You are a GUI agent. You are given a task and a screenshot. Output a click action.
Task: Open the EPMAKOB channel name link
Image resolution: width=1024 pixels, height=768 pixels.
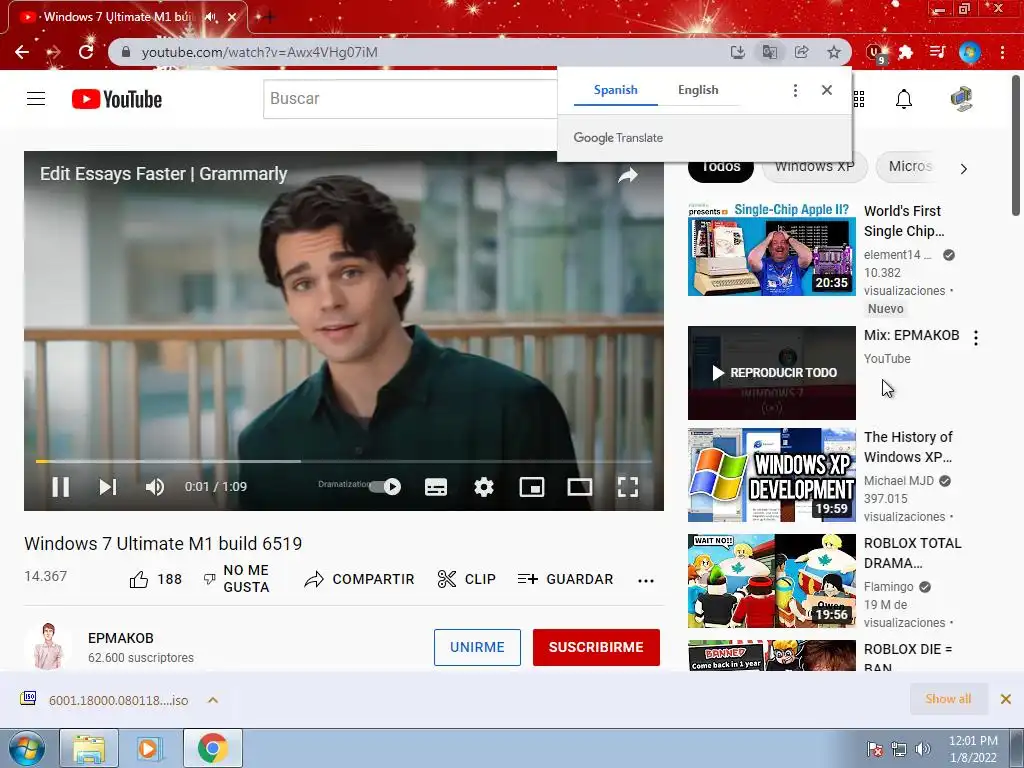tap(121, 638)
